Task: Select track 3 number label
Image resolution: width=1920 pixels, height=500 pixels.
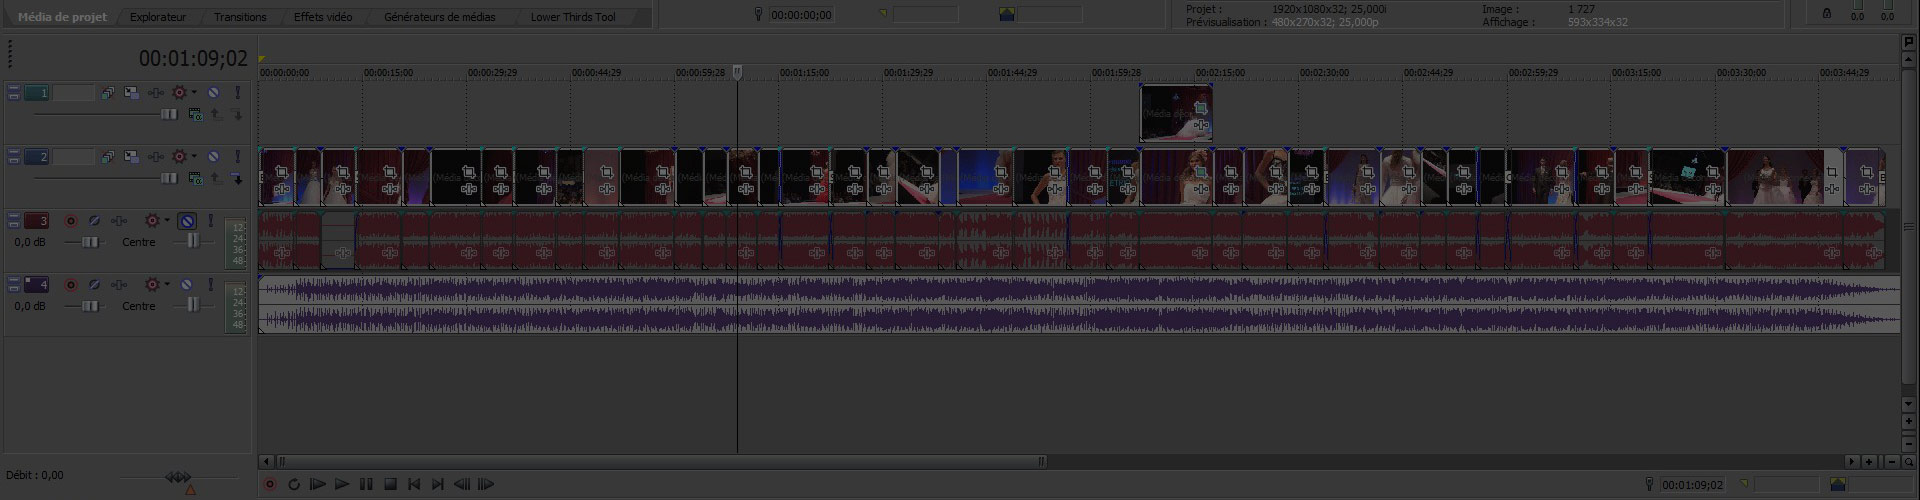Action: (36, 221)
